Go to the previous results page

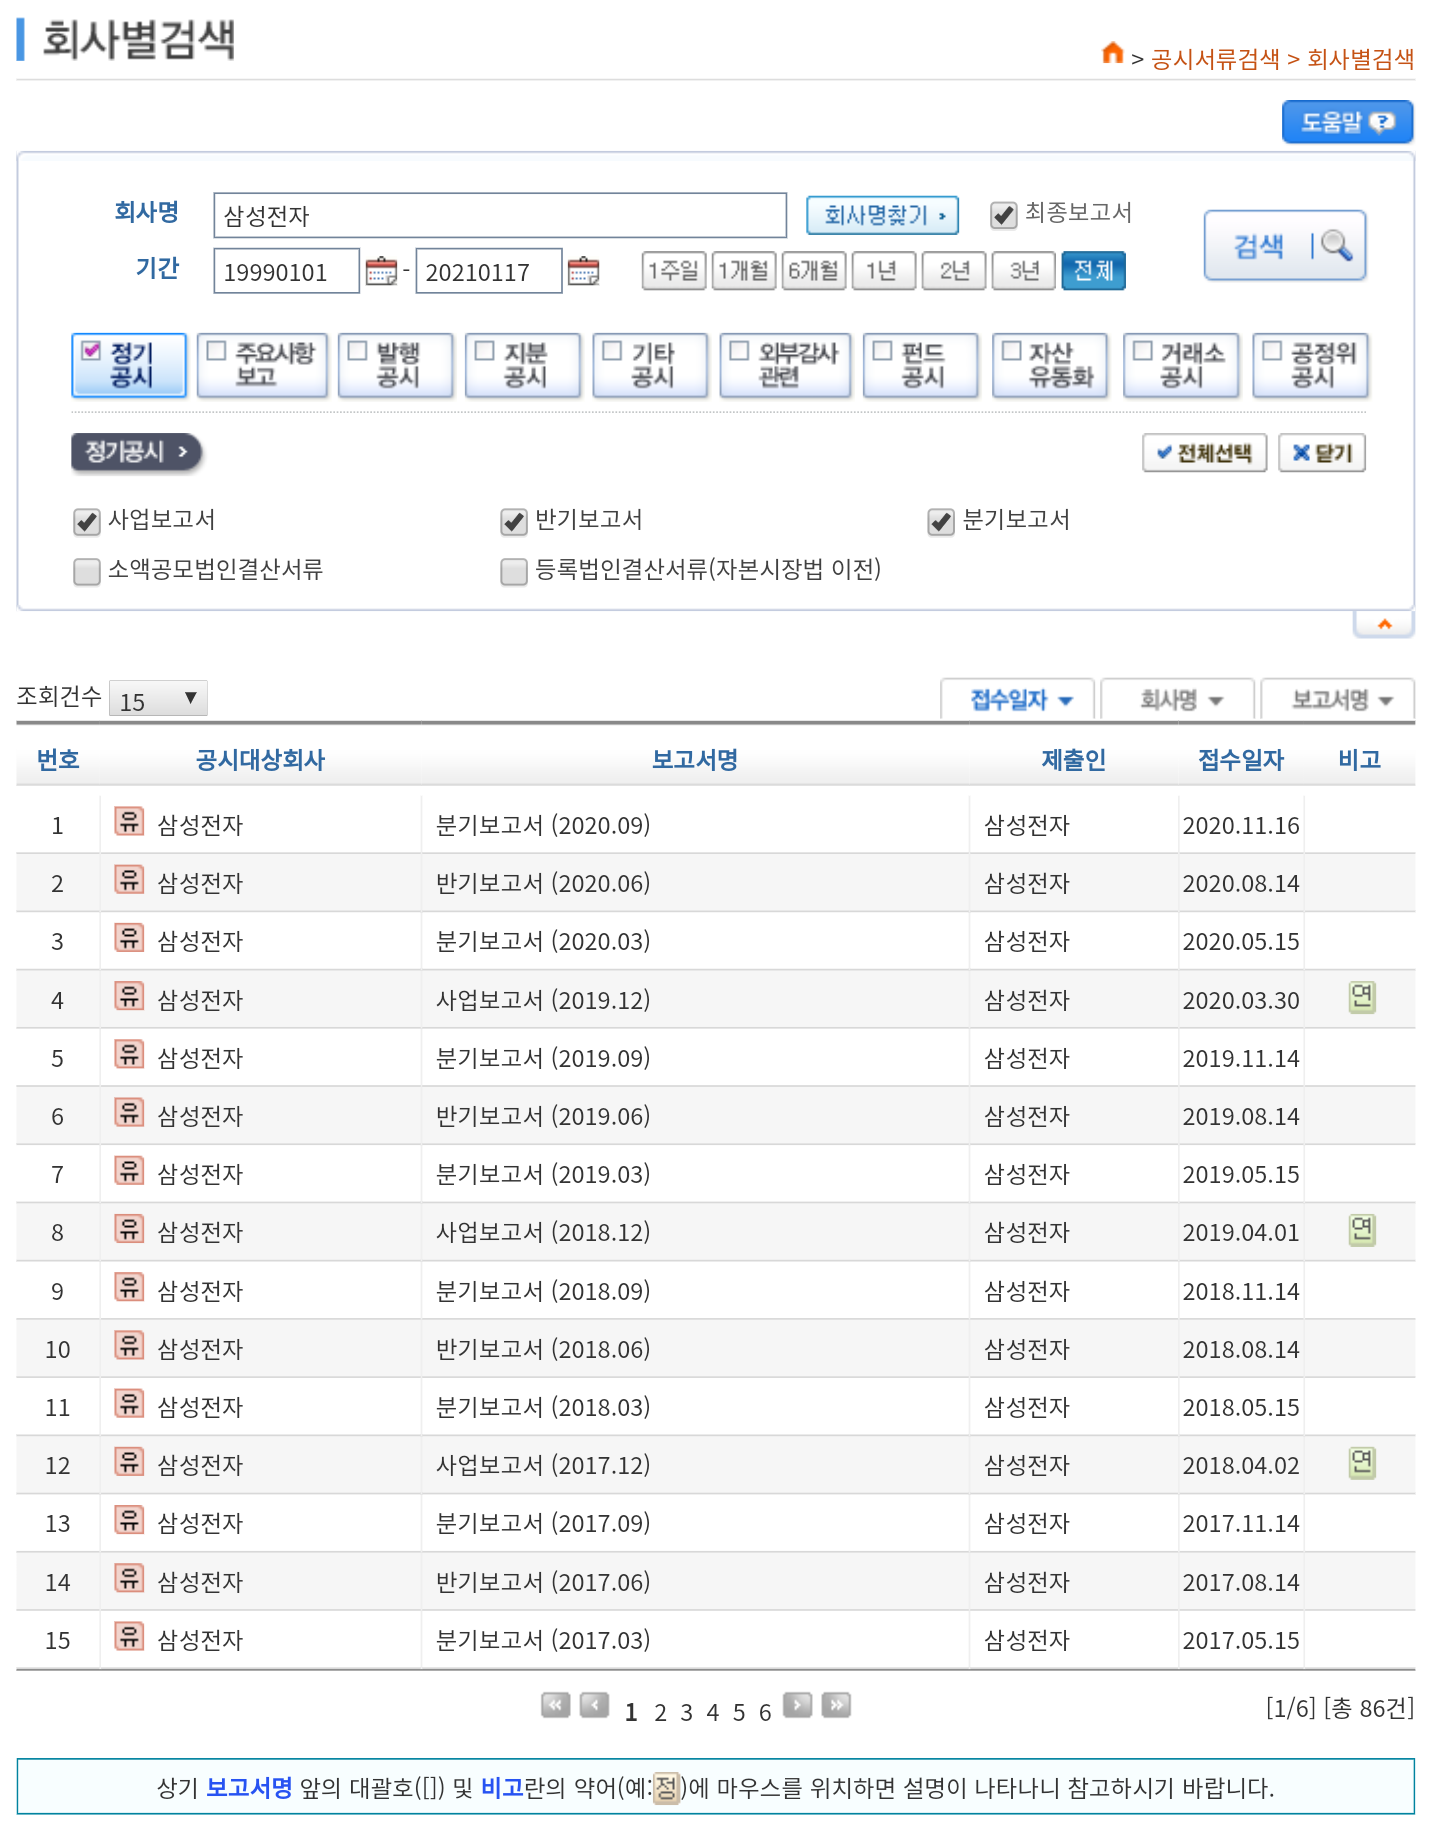595,1705
